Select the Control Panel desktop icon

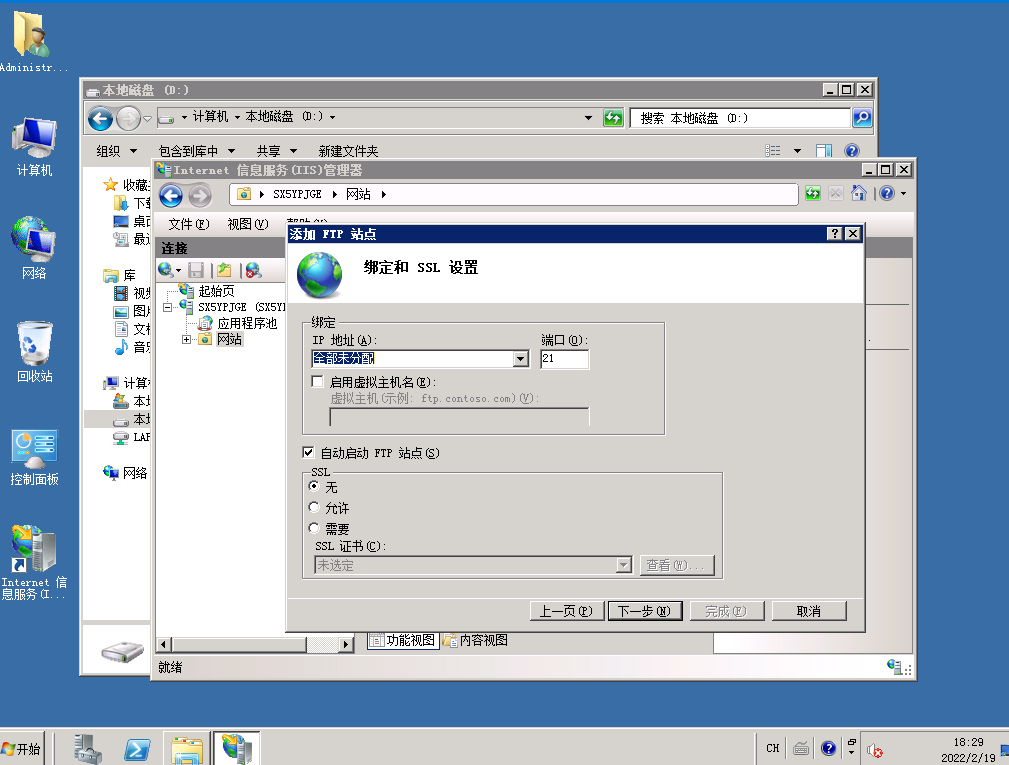point(34,457)
